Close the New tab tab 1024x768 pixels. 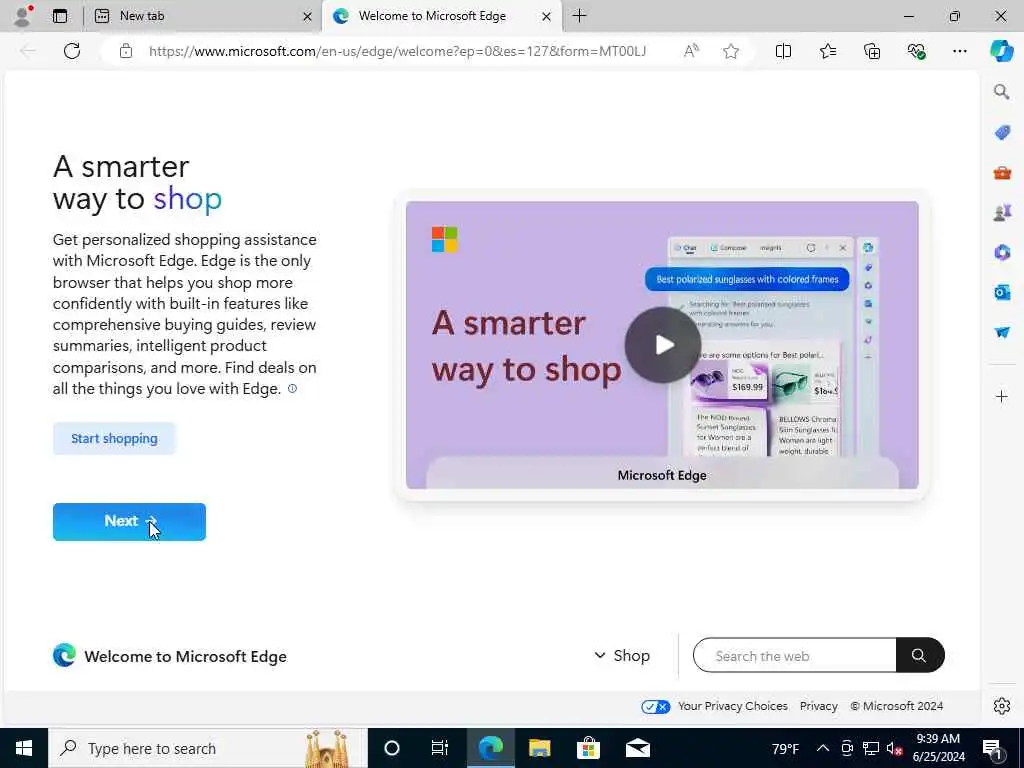click(x=307, y=16)
